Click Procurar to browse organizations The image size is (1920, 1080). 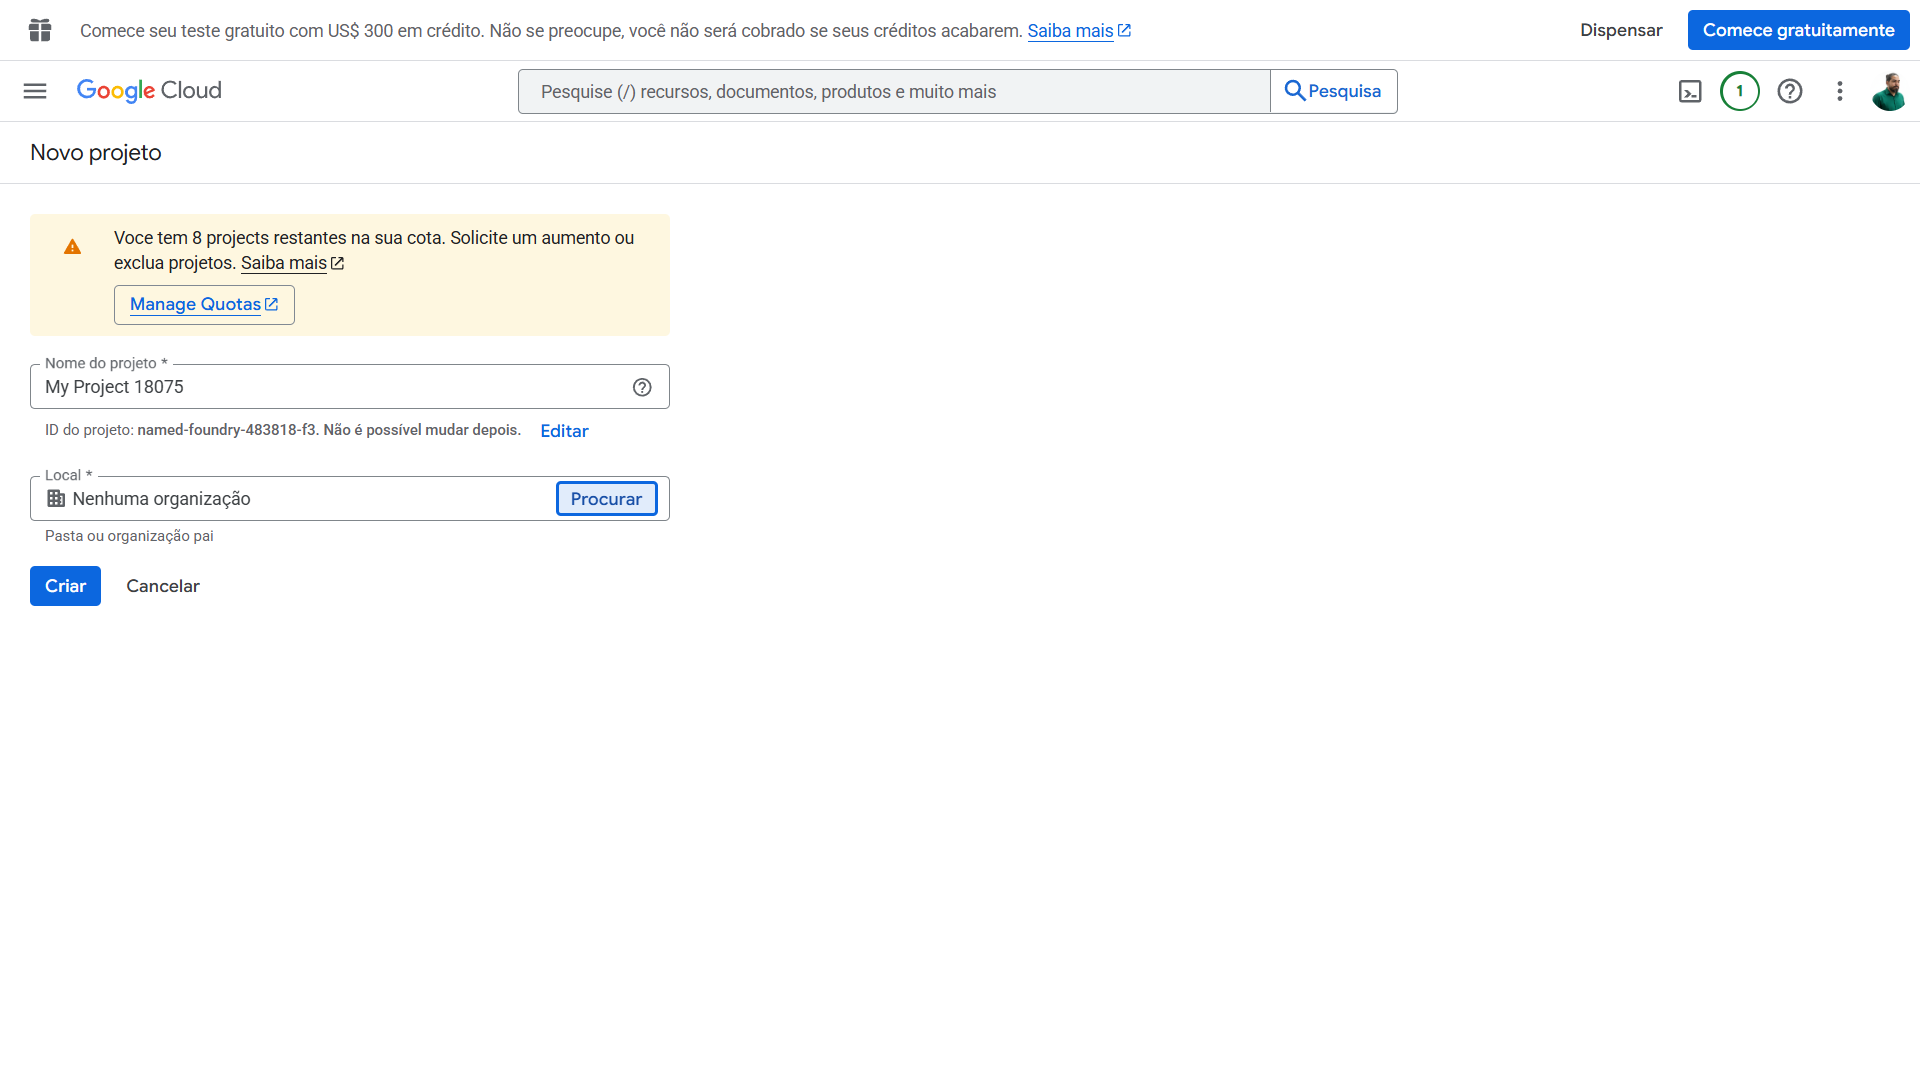(x=606, y=498)
